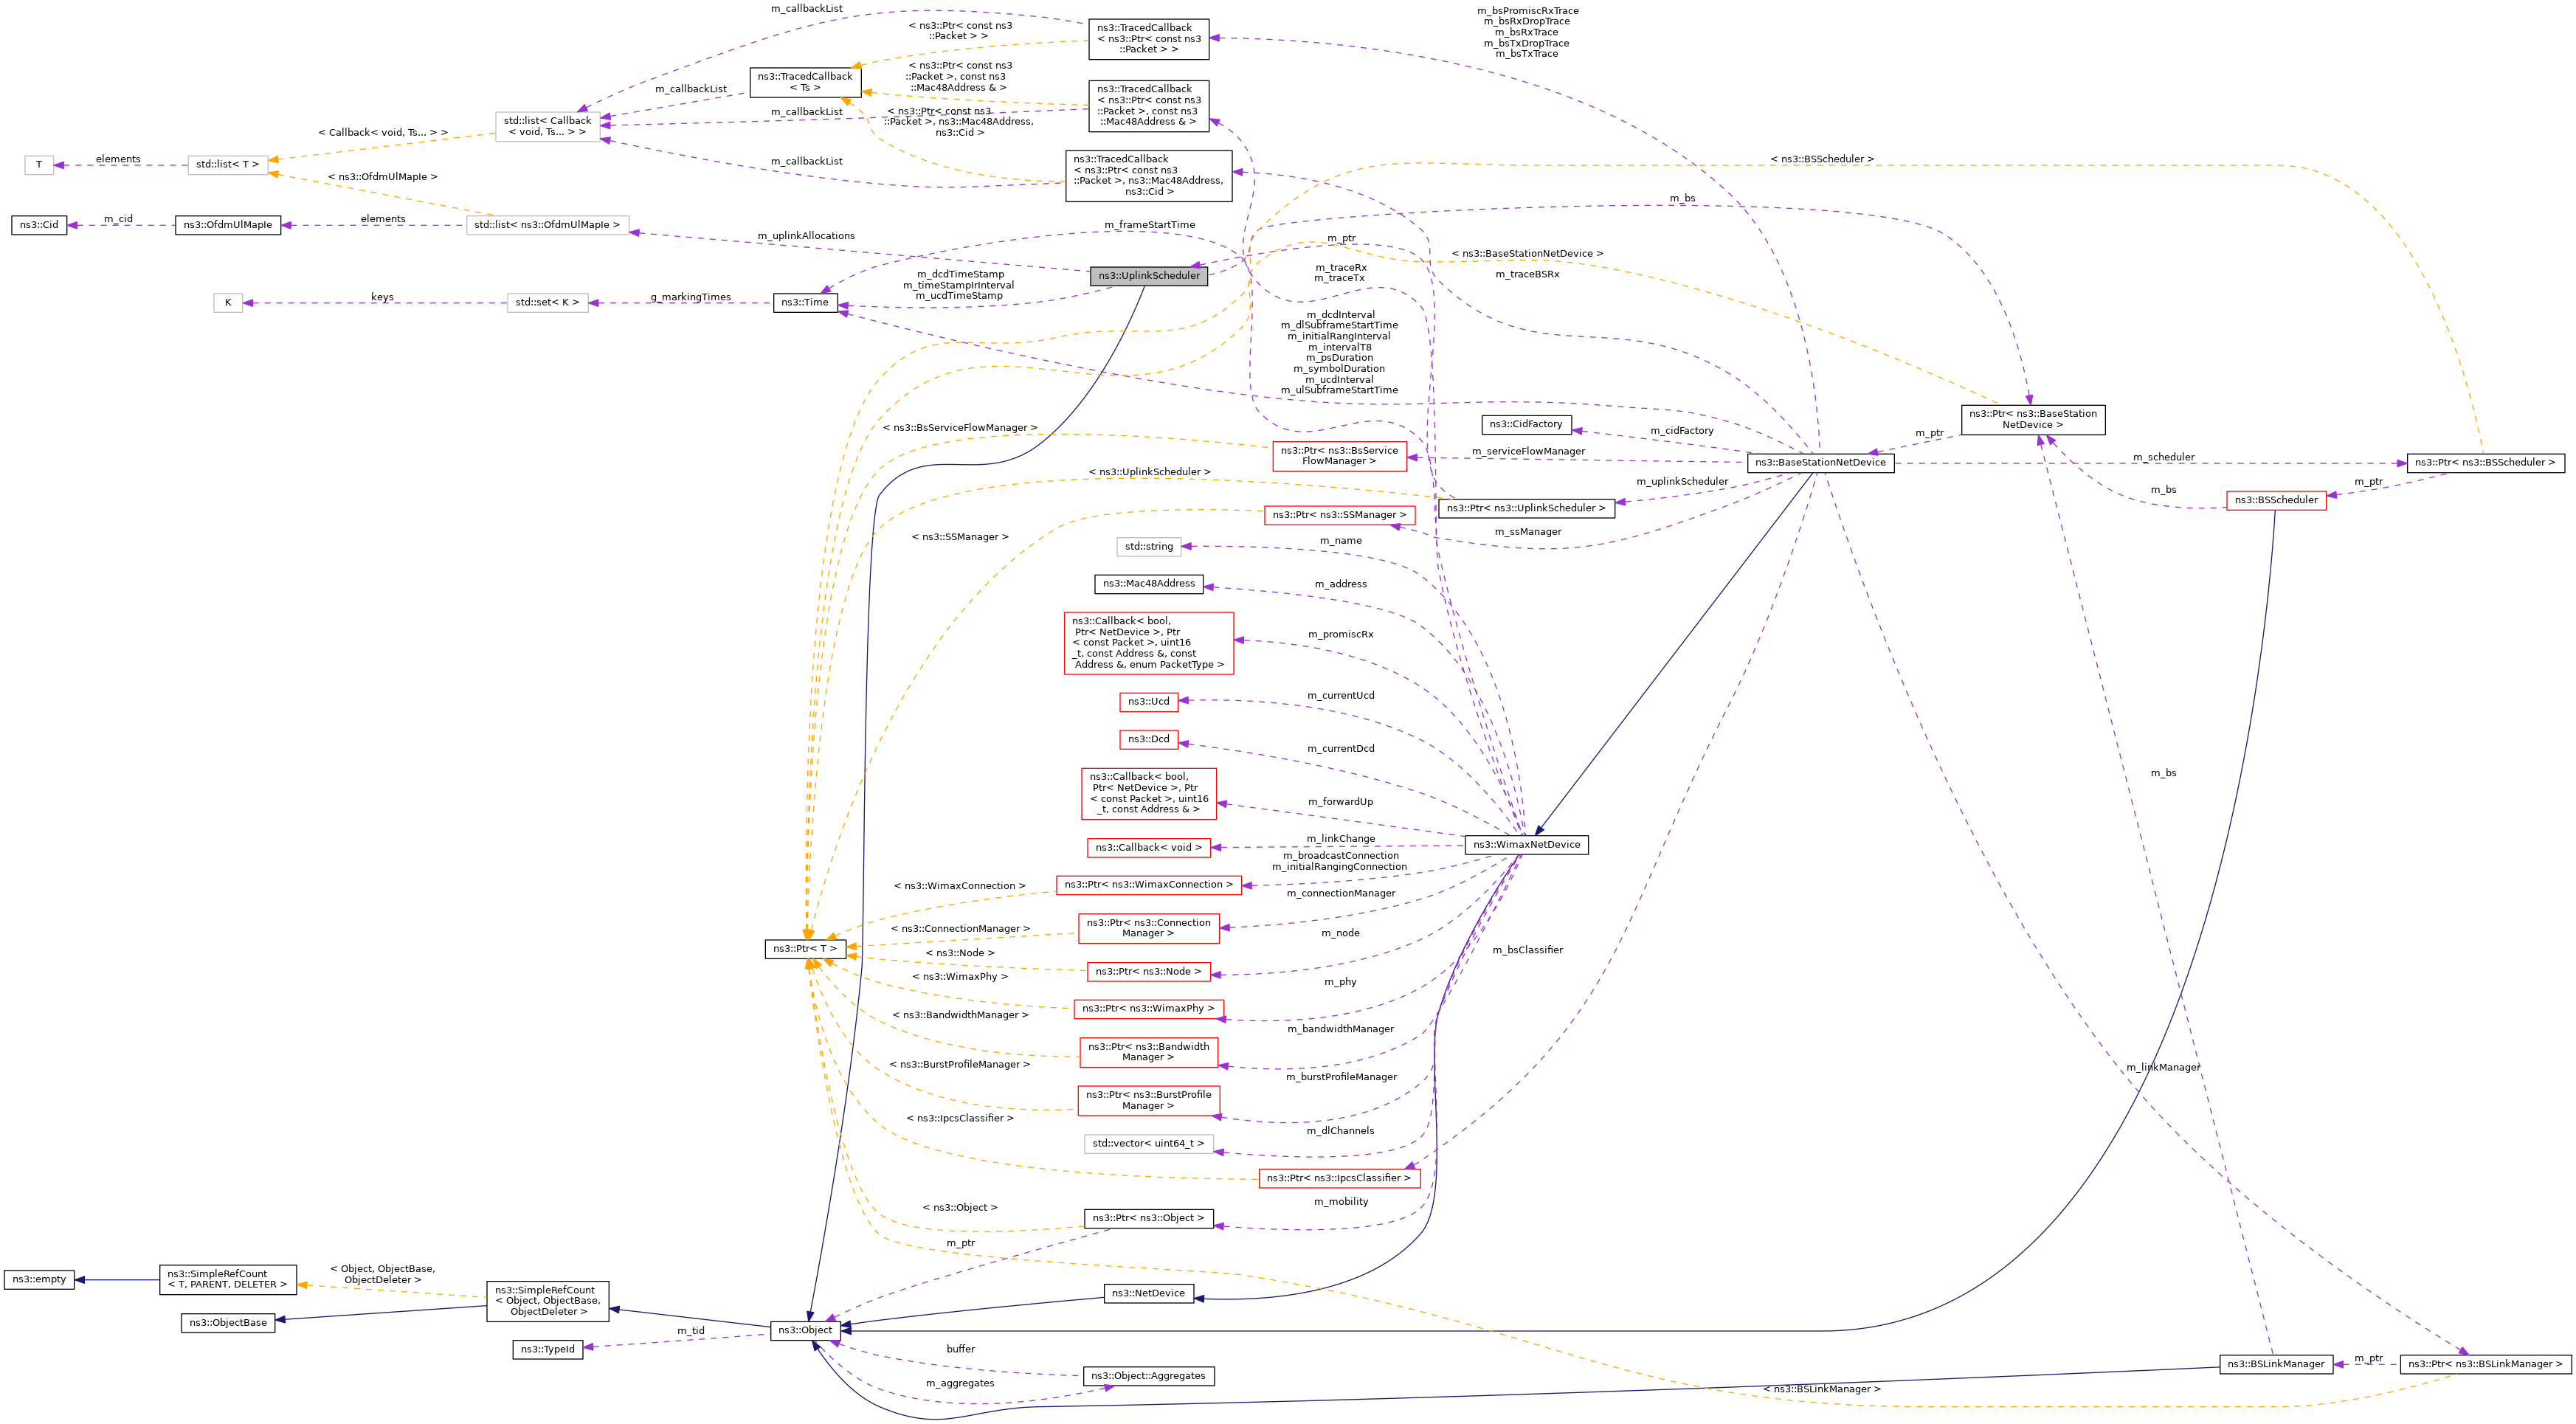This screenshot has width=2576, height=1424.
Task: Open the ns3::Ptr< ns3::Bandwidth Manager > node
Action: coord(1148,1053)
